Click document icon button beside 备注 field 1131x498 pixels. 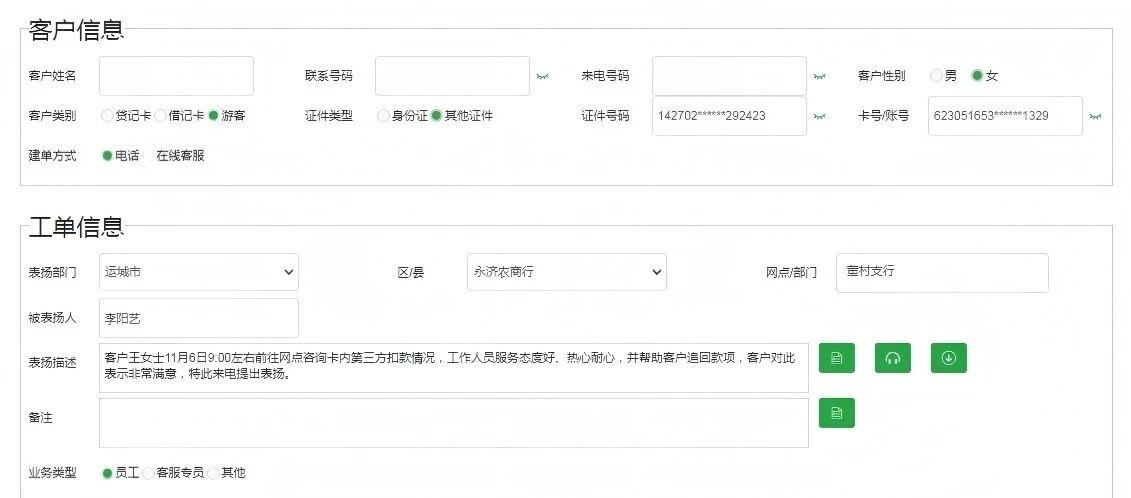pos(837,412)
